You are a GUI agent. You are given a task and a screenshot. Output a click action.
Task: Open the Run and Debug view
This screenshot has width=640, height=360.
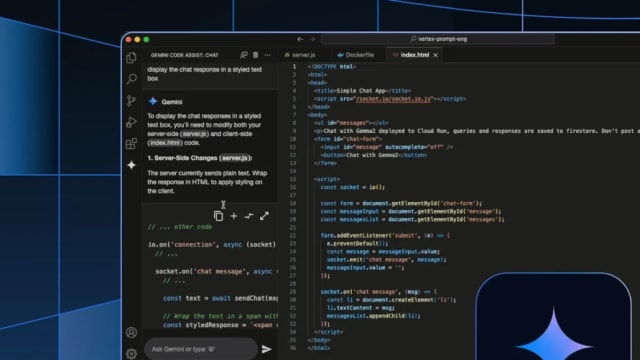[x=131, y=122]
